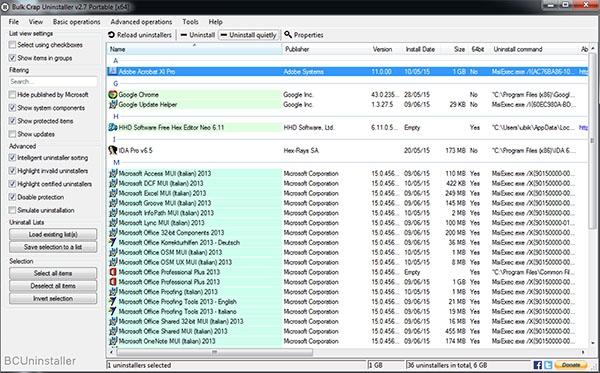This screenshot has height=373, width=600.
Task: Click the Adobe Acrobat XI Pro icon
Action: pos(112,71)
